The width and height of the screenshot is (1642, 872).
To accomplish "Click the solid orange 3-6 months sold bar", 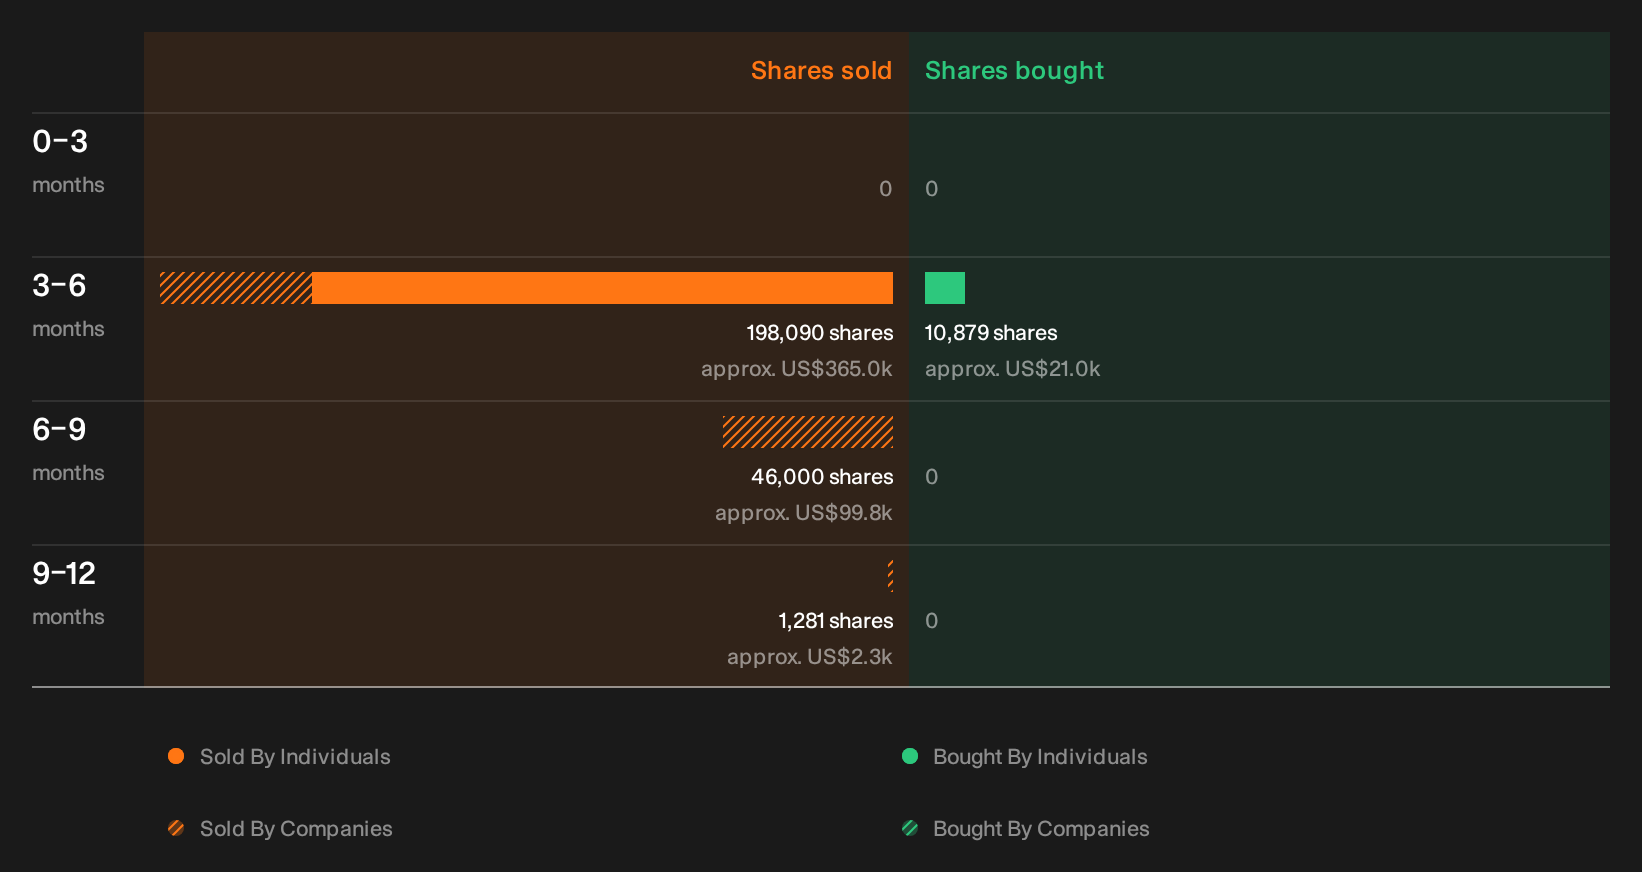I will (602, 288).
